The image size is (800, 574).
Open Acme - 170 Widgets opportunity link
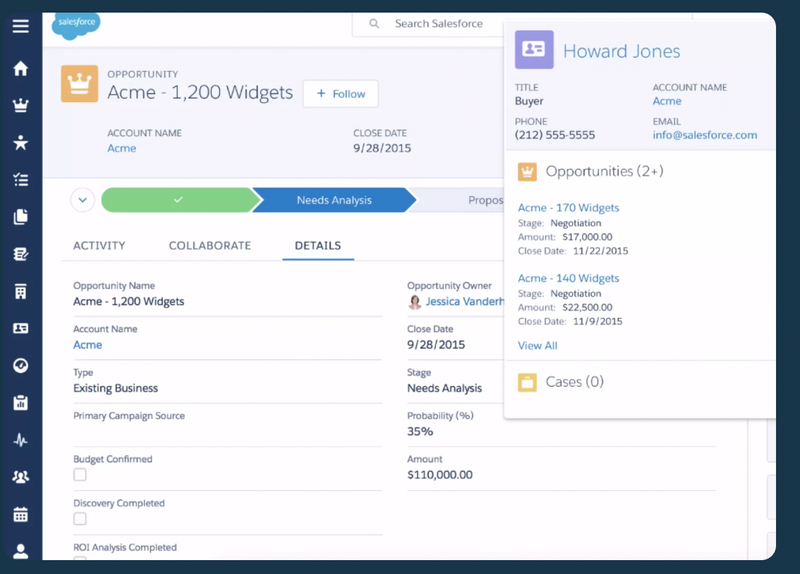(x=568, y=208)
